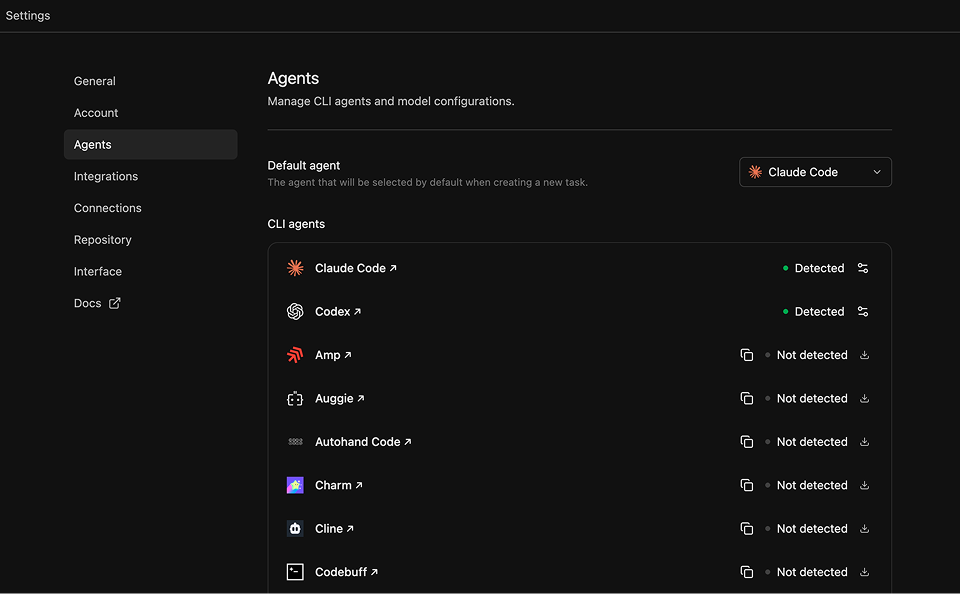The image size is (961, 594).
Task: Click the Auggie bracket logo
Action: click(x=295, y=398)
